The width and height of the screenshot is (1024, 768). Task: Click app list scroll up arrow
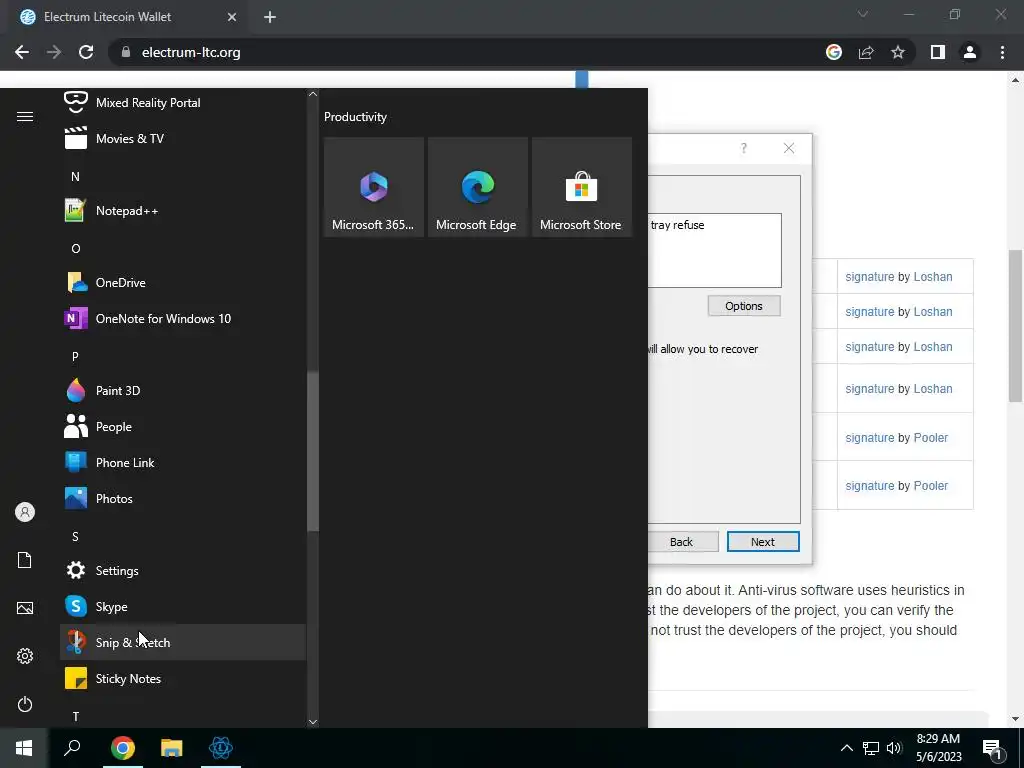click(x=313, y=94)
